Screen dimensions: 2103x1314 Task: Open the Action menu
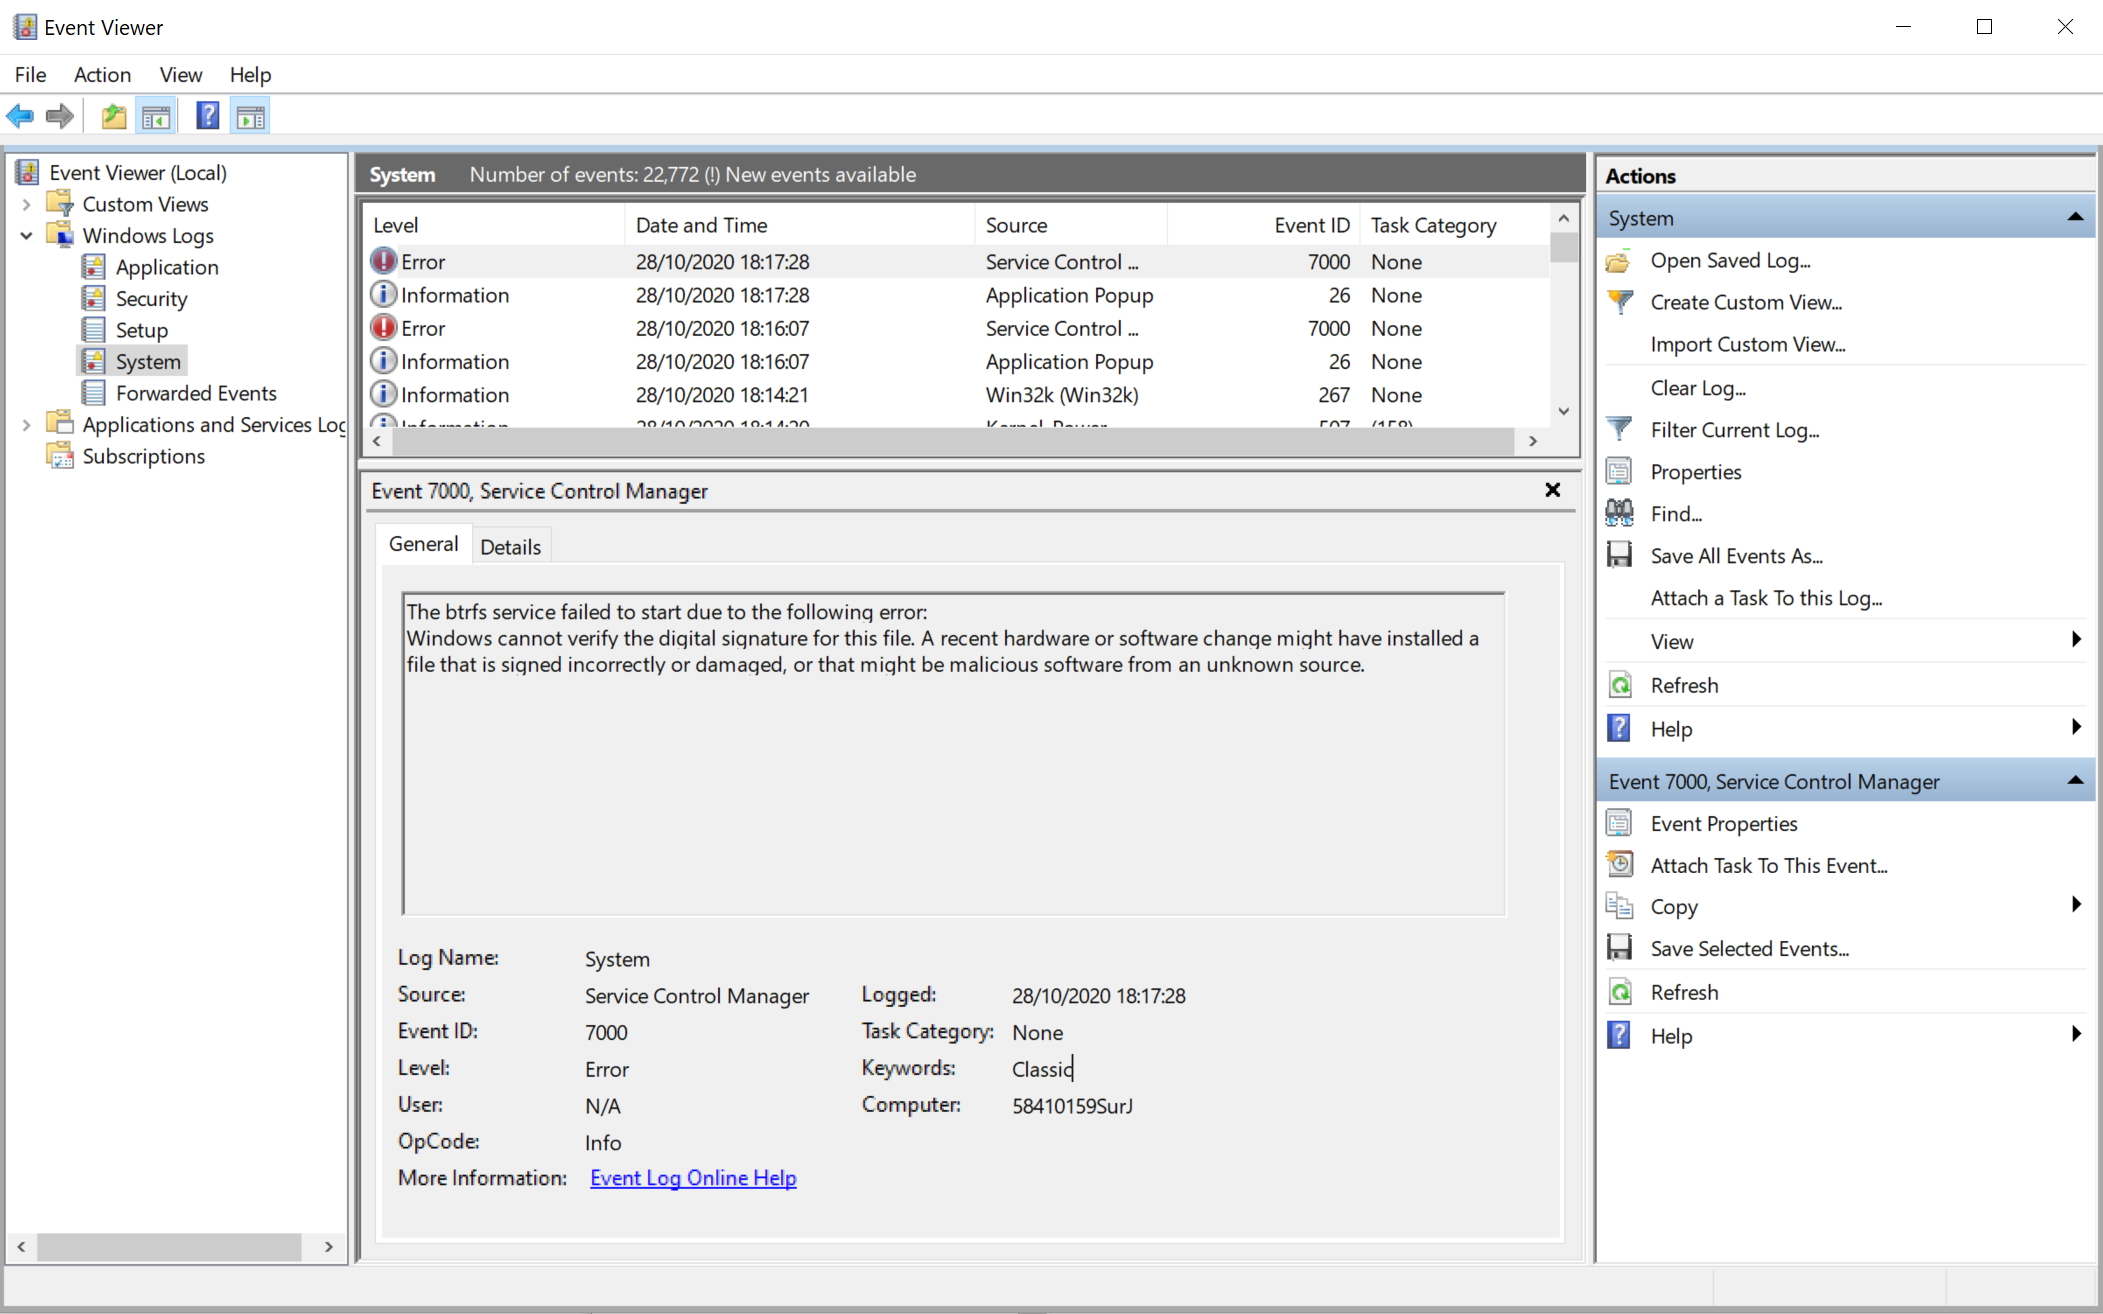coord(102,74)
